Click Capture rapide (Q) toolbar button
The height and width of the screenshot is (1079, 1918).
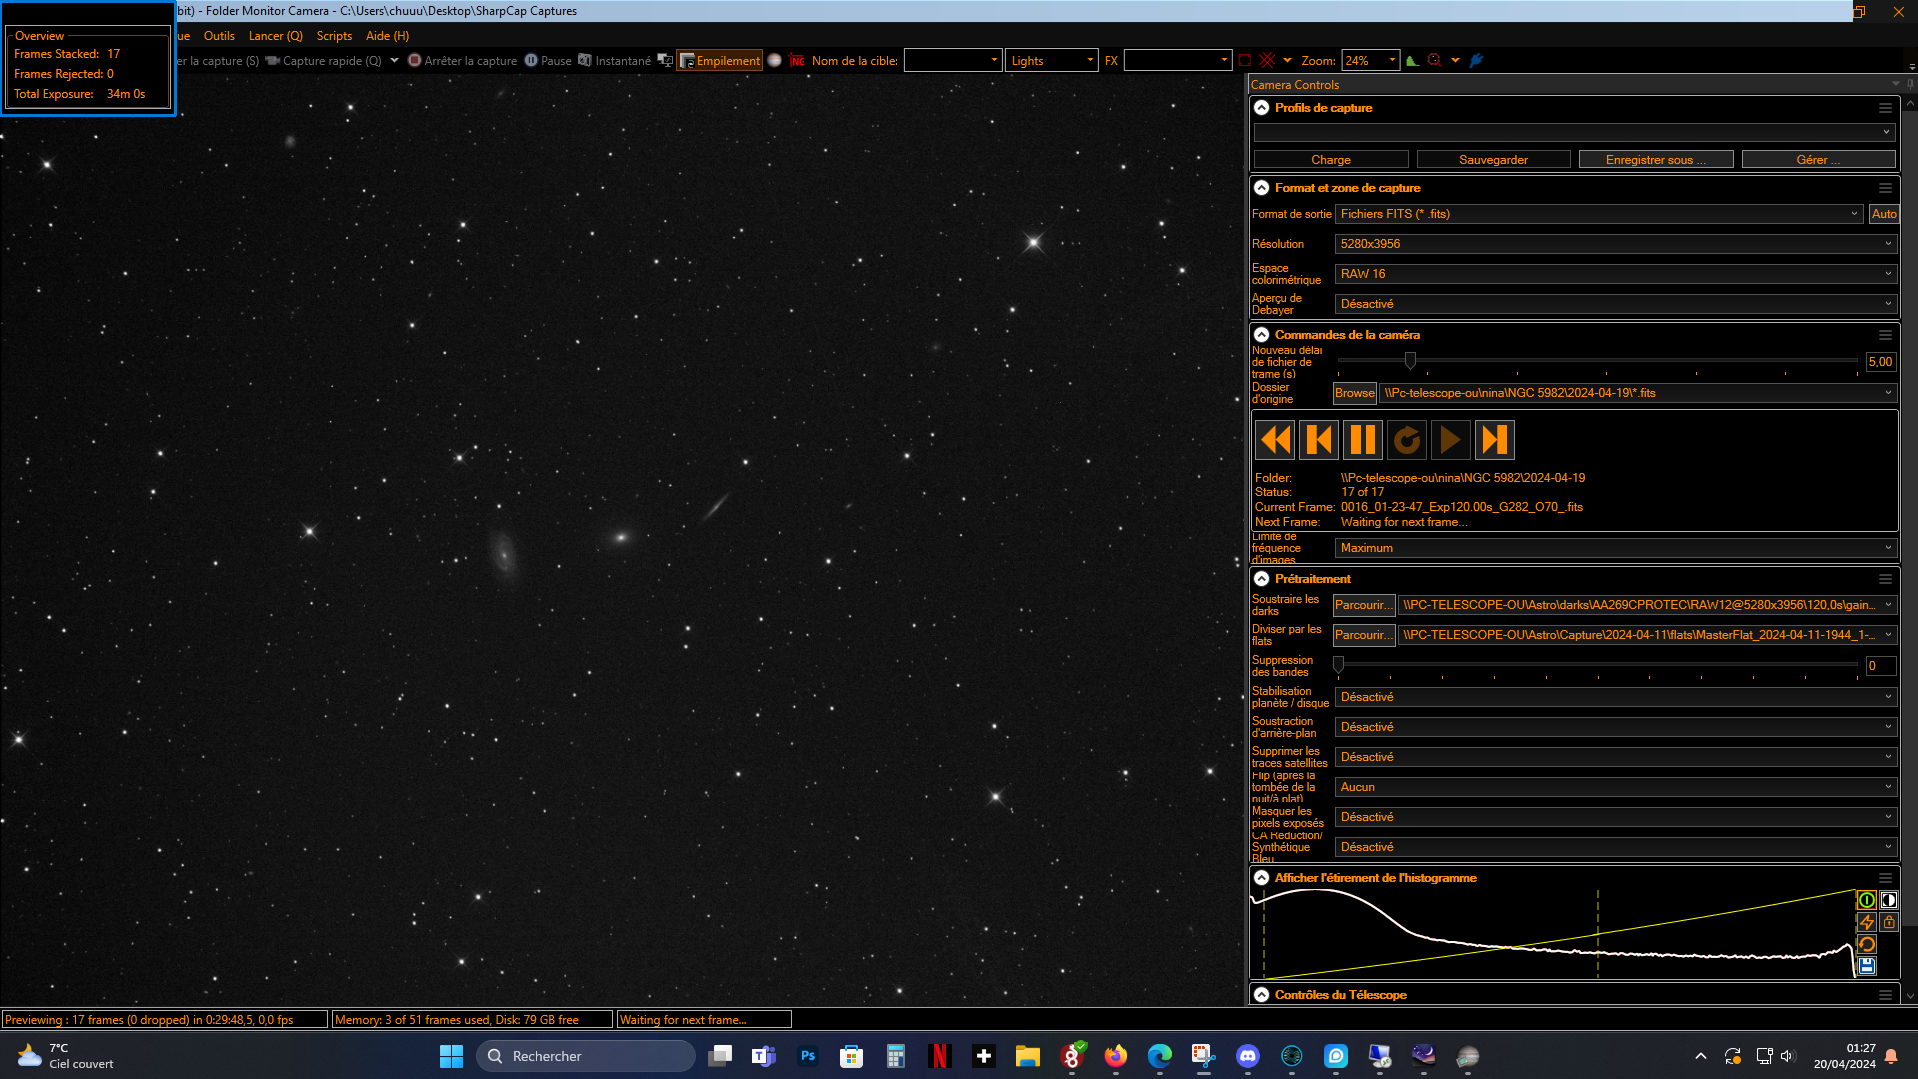[323, 61]
